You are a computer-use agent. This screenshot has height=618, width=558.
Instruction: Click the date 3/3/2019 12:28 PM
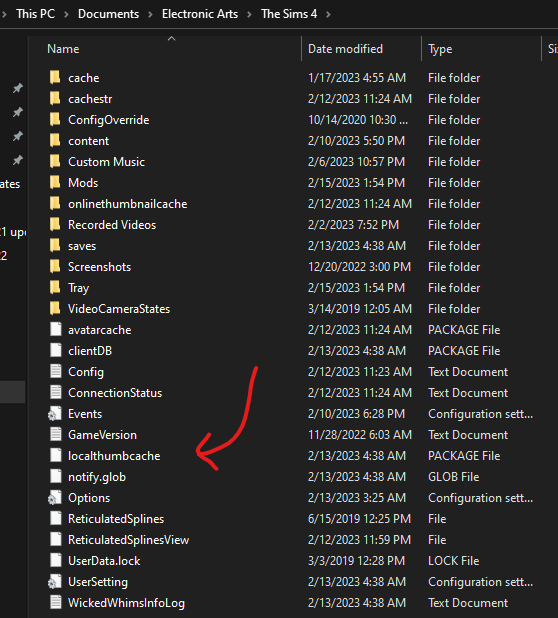pyautogui.click(x=356, y=560)
